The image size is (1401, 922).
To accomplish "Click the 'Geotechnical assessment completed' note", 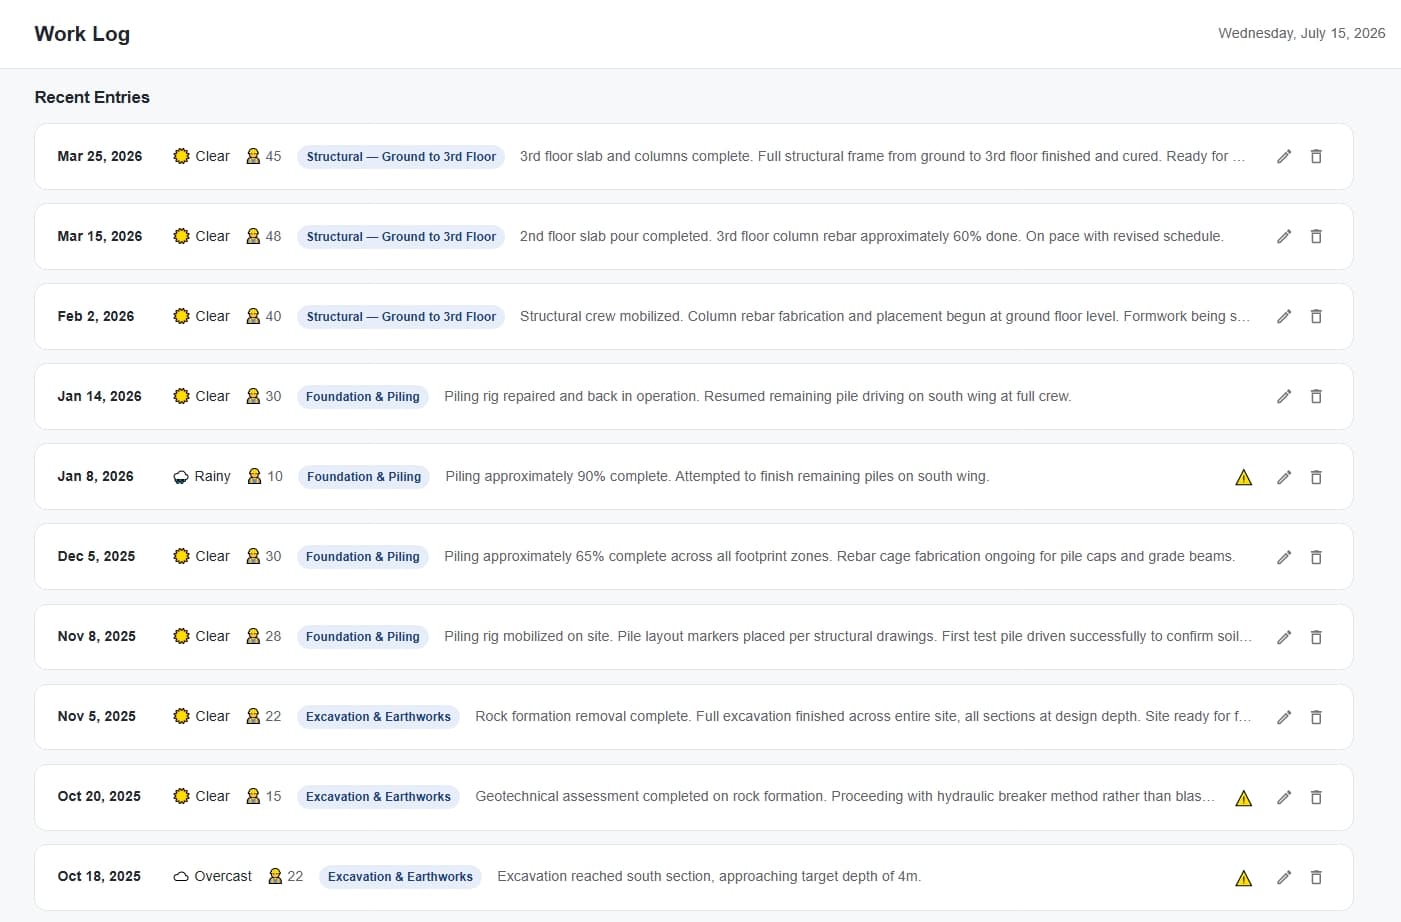I will [x=845, y=796].
